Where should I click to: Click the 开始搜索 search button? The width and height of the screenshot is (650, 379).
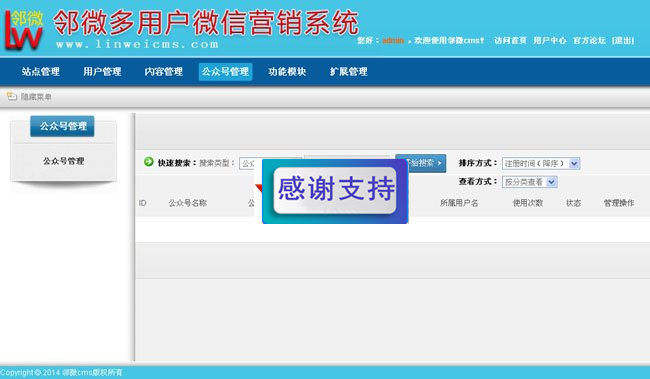click(x=427, y=163)
